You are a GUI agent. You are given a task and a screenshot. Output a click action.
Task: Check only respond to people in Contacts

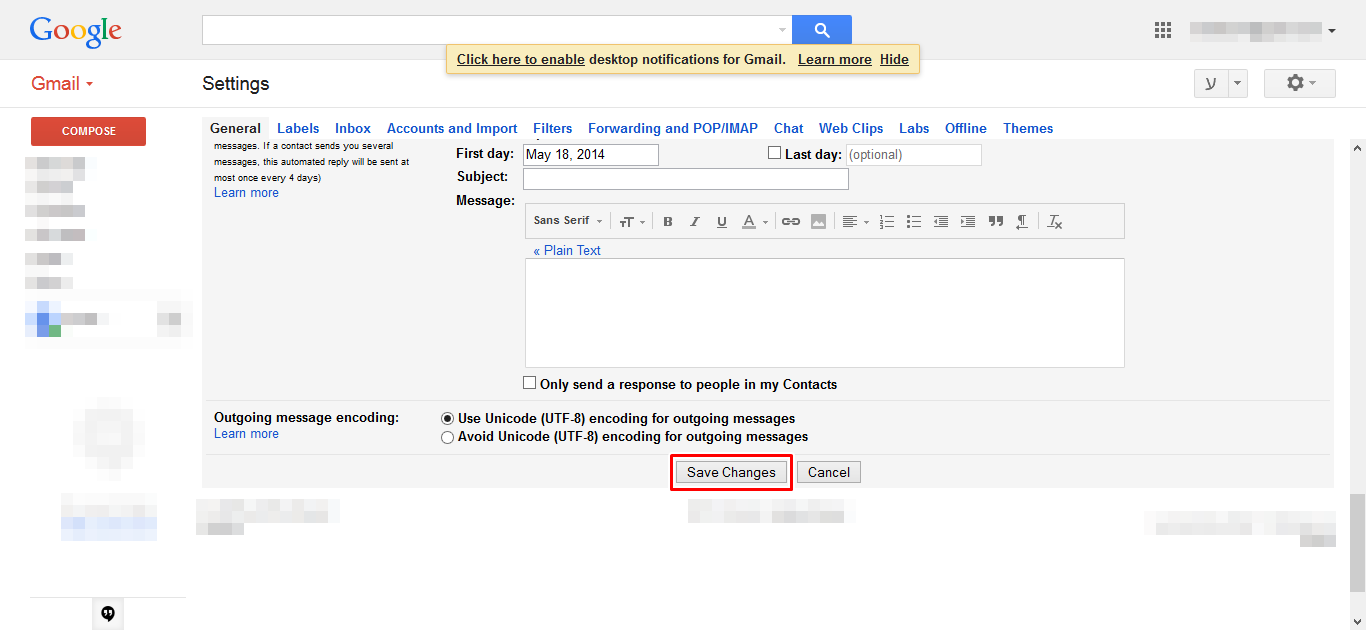click(530, 383)
